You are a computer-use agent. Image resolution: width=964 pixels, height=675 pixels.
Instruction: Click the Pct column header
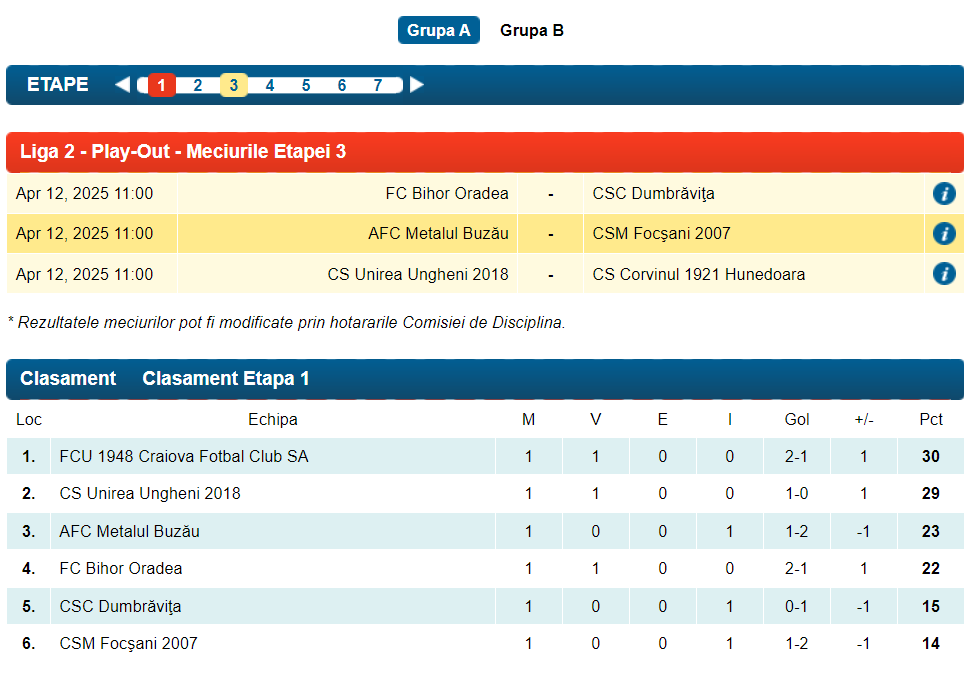point(930,420)
